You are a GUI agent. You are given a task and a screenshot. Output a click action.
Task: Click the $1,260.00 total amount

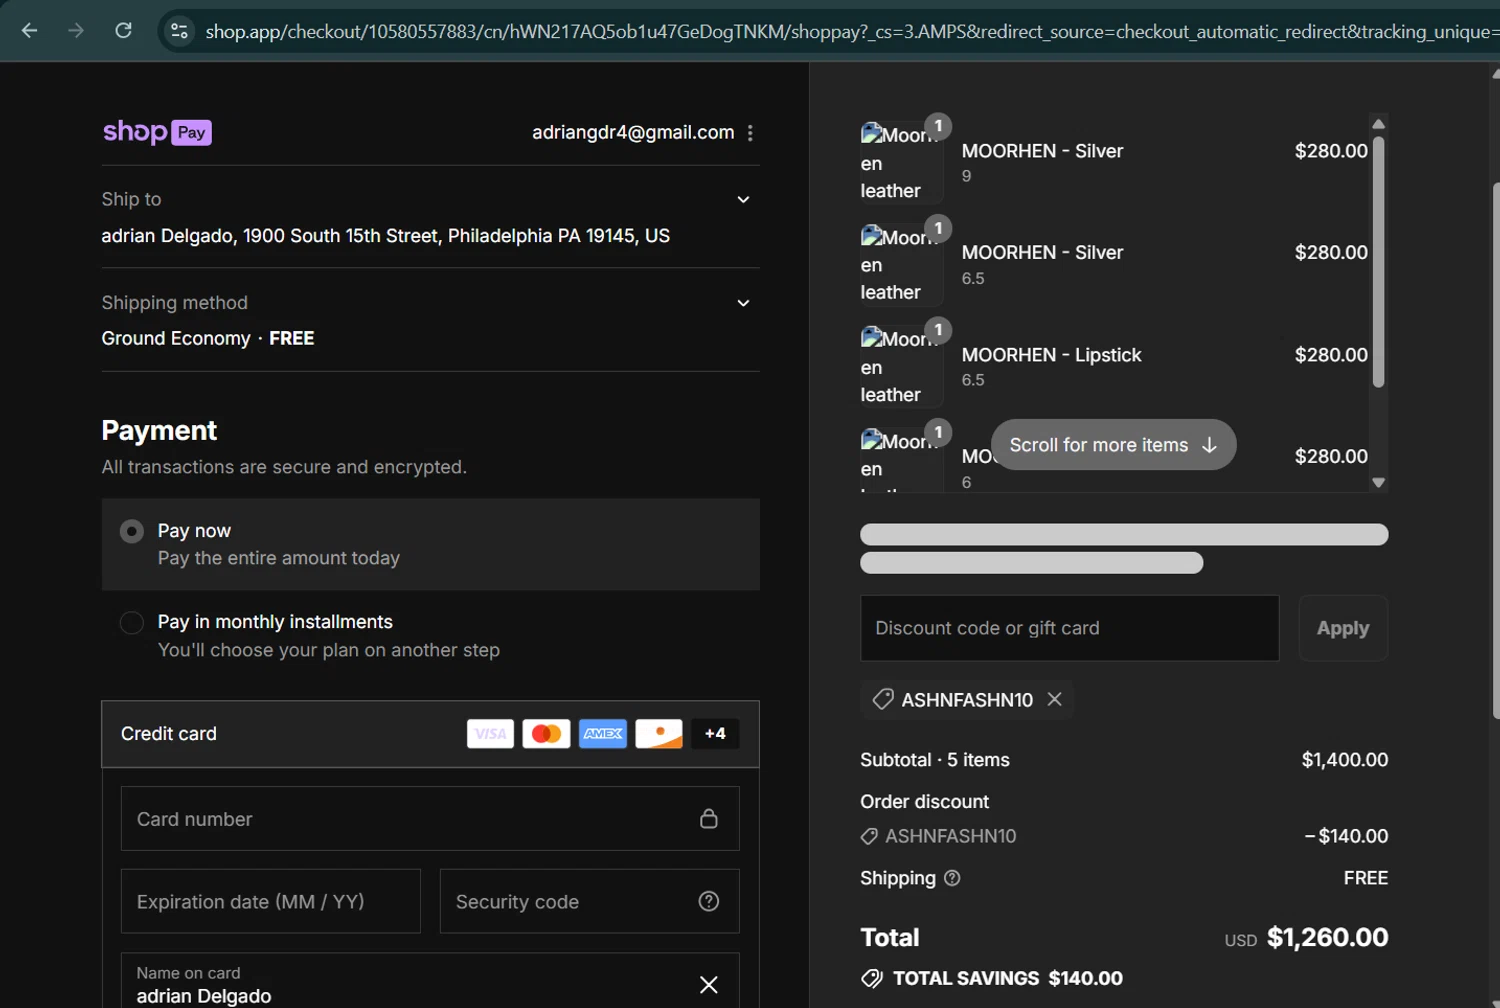1327,938
